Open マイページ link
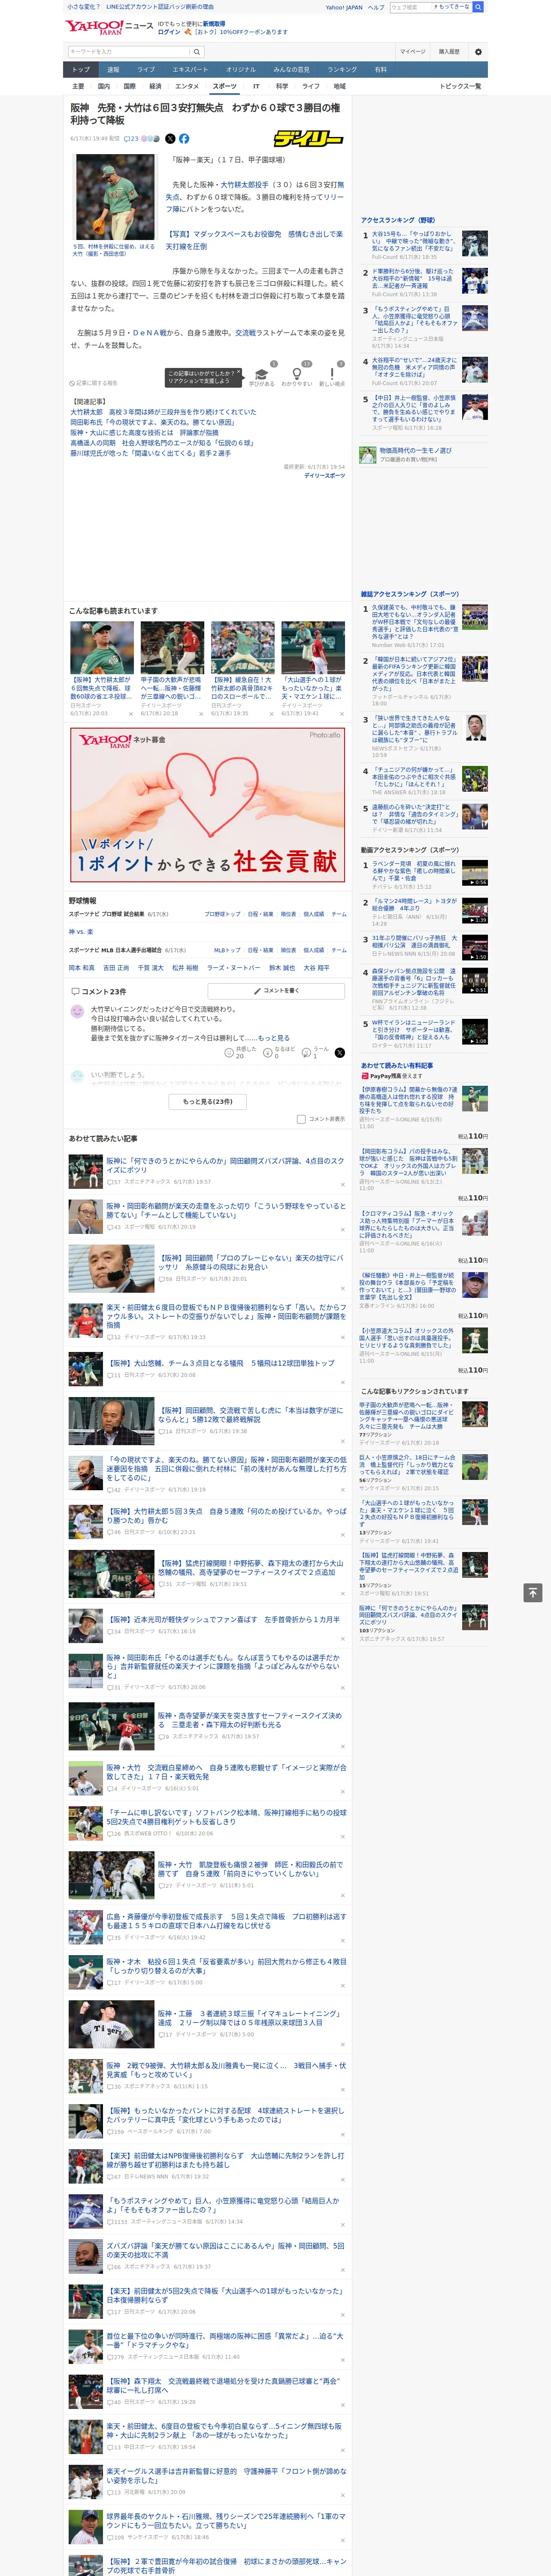The width and height of the screenshot is (551, 2576). point(413,52)
